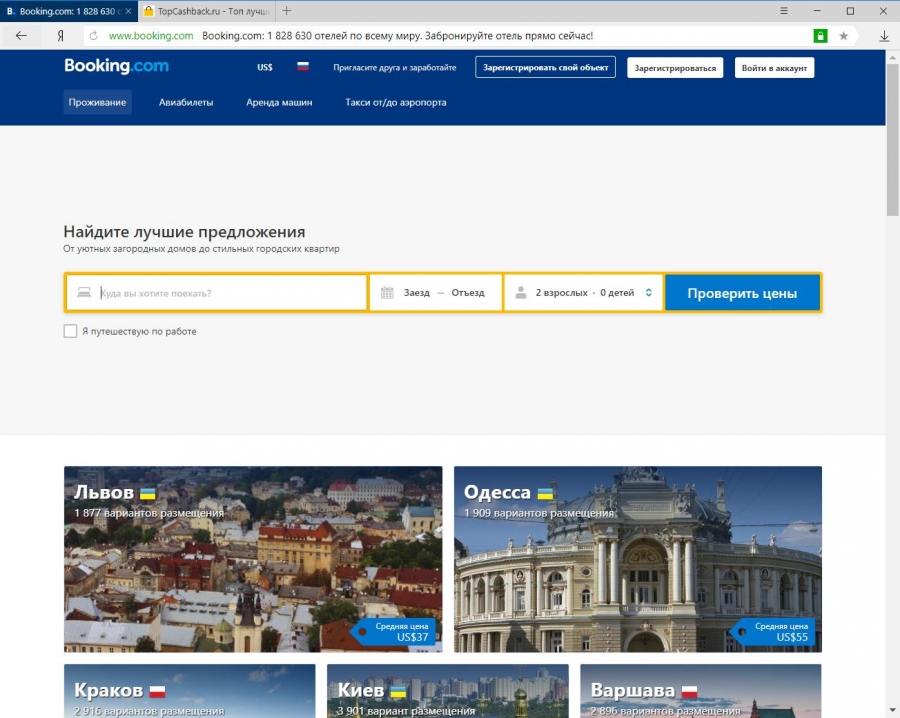Click the scrollbar up arrow
Screen dimensions: 900x718
click(x=893, y=57)
